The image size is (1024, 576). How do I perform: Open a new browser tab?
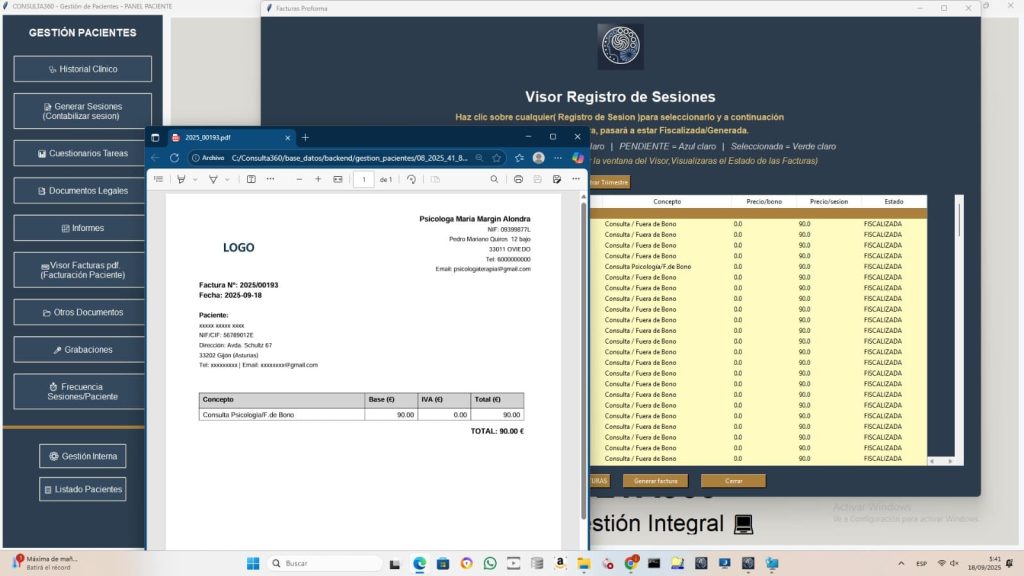[x=306, y=137]
